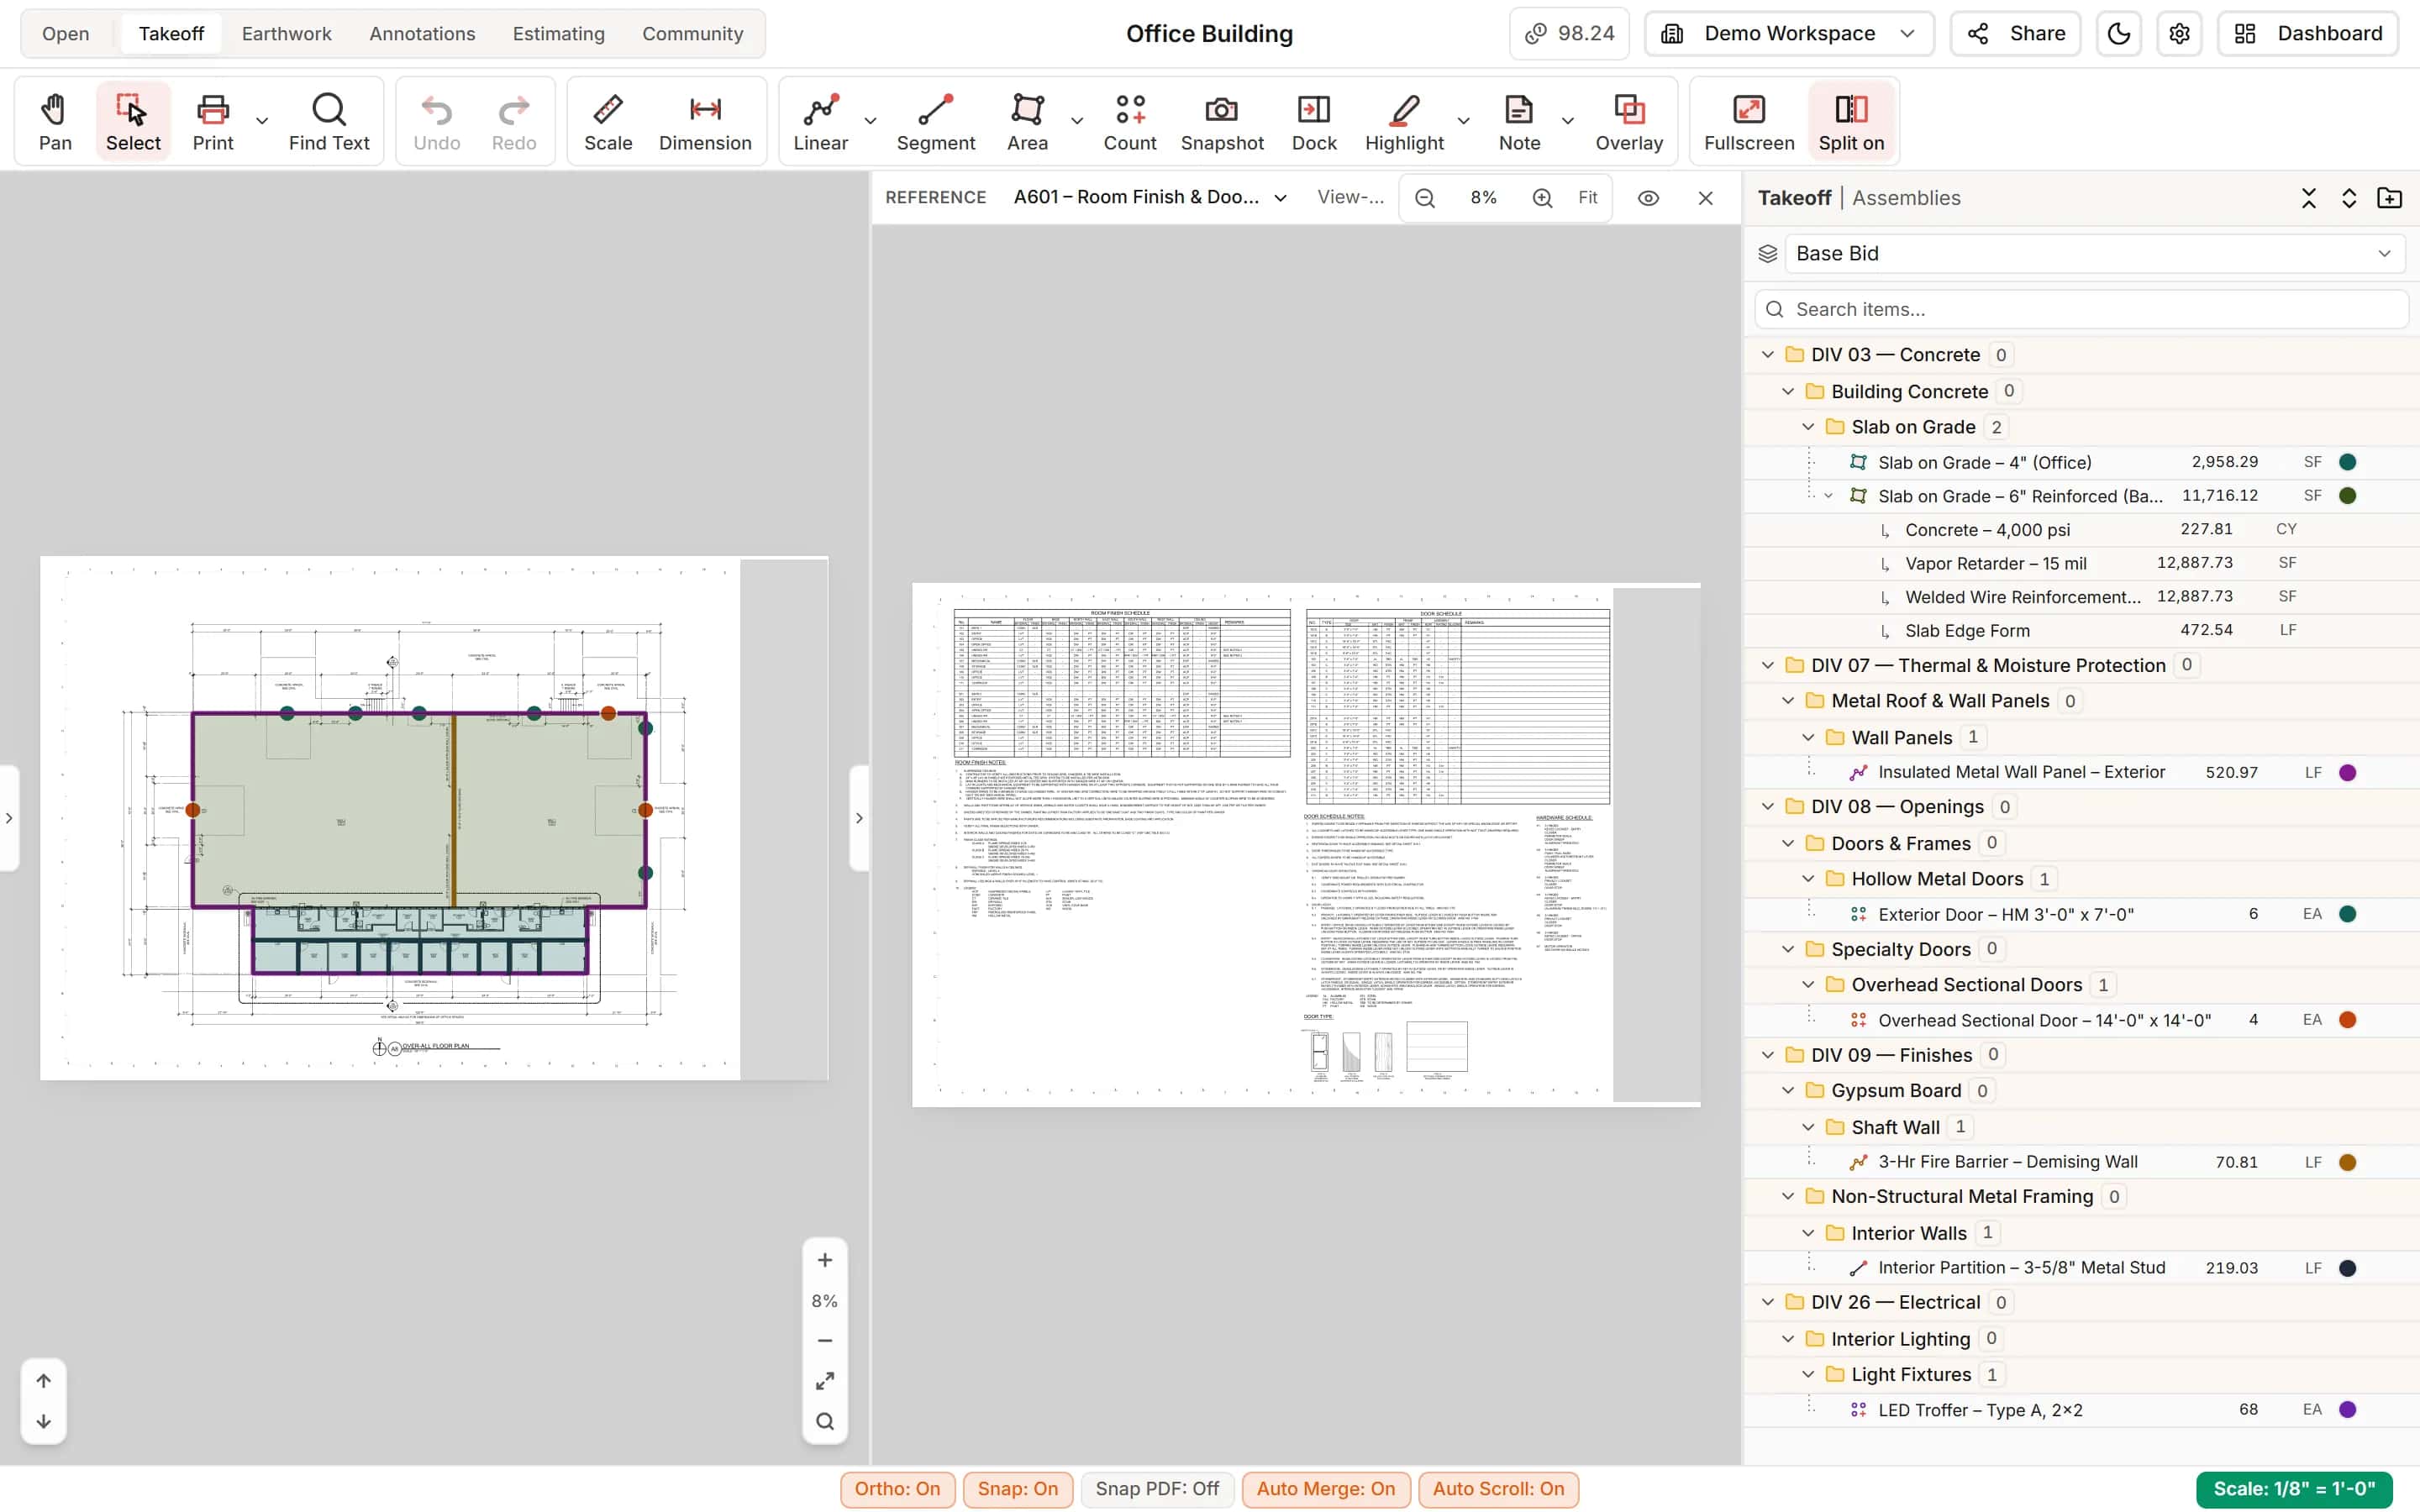
Task: Open Community tab
Action: tap(692, 34)
